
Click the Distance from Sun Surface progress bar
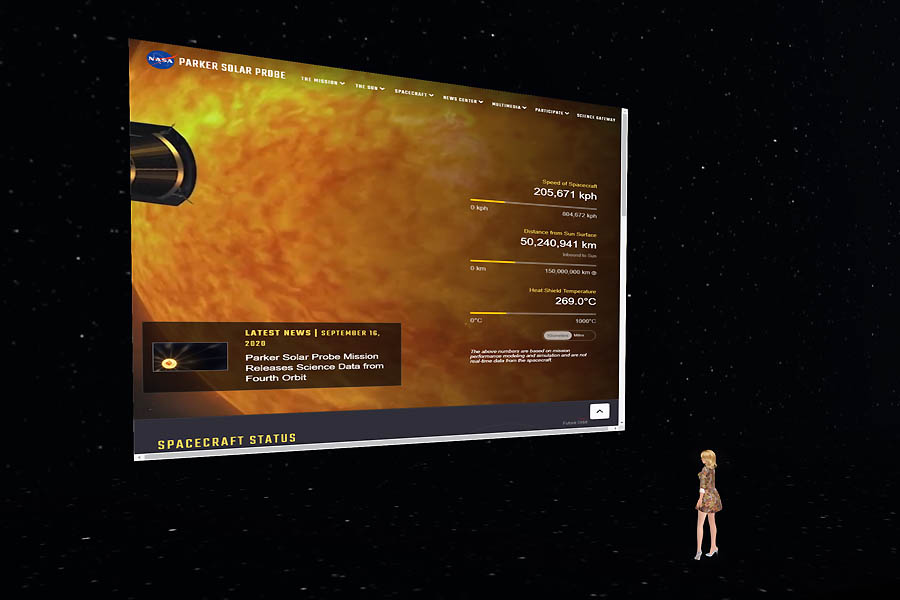point(533,263)
